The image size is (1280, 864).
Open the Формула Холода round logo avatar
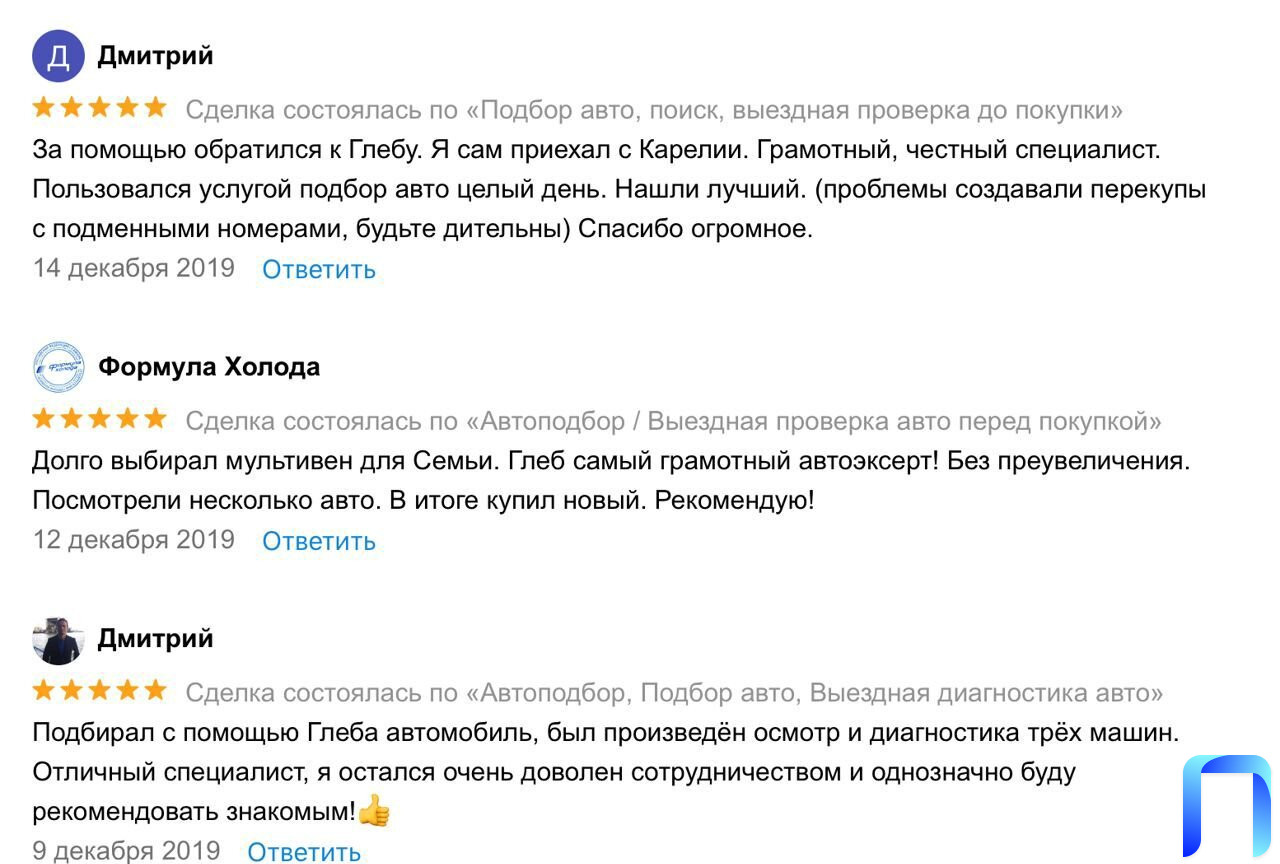tap(58, 367)
